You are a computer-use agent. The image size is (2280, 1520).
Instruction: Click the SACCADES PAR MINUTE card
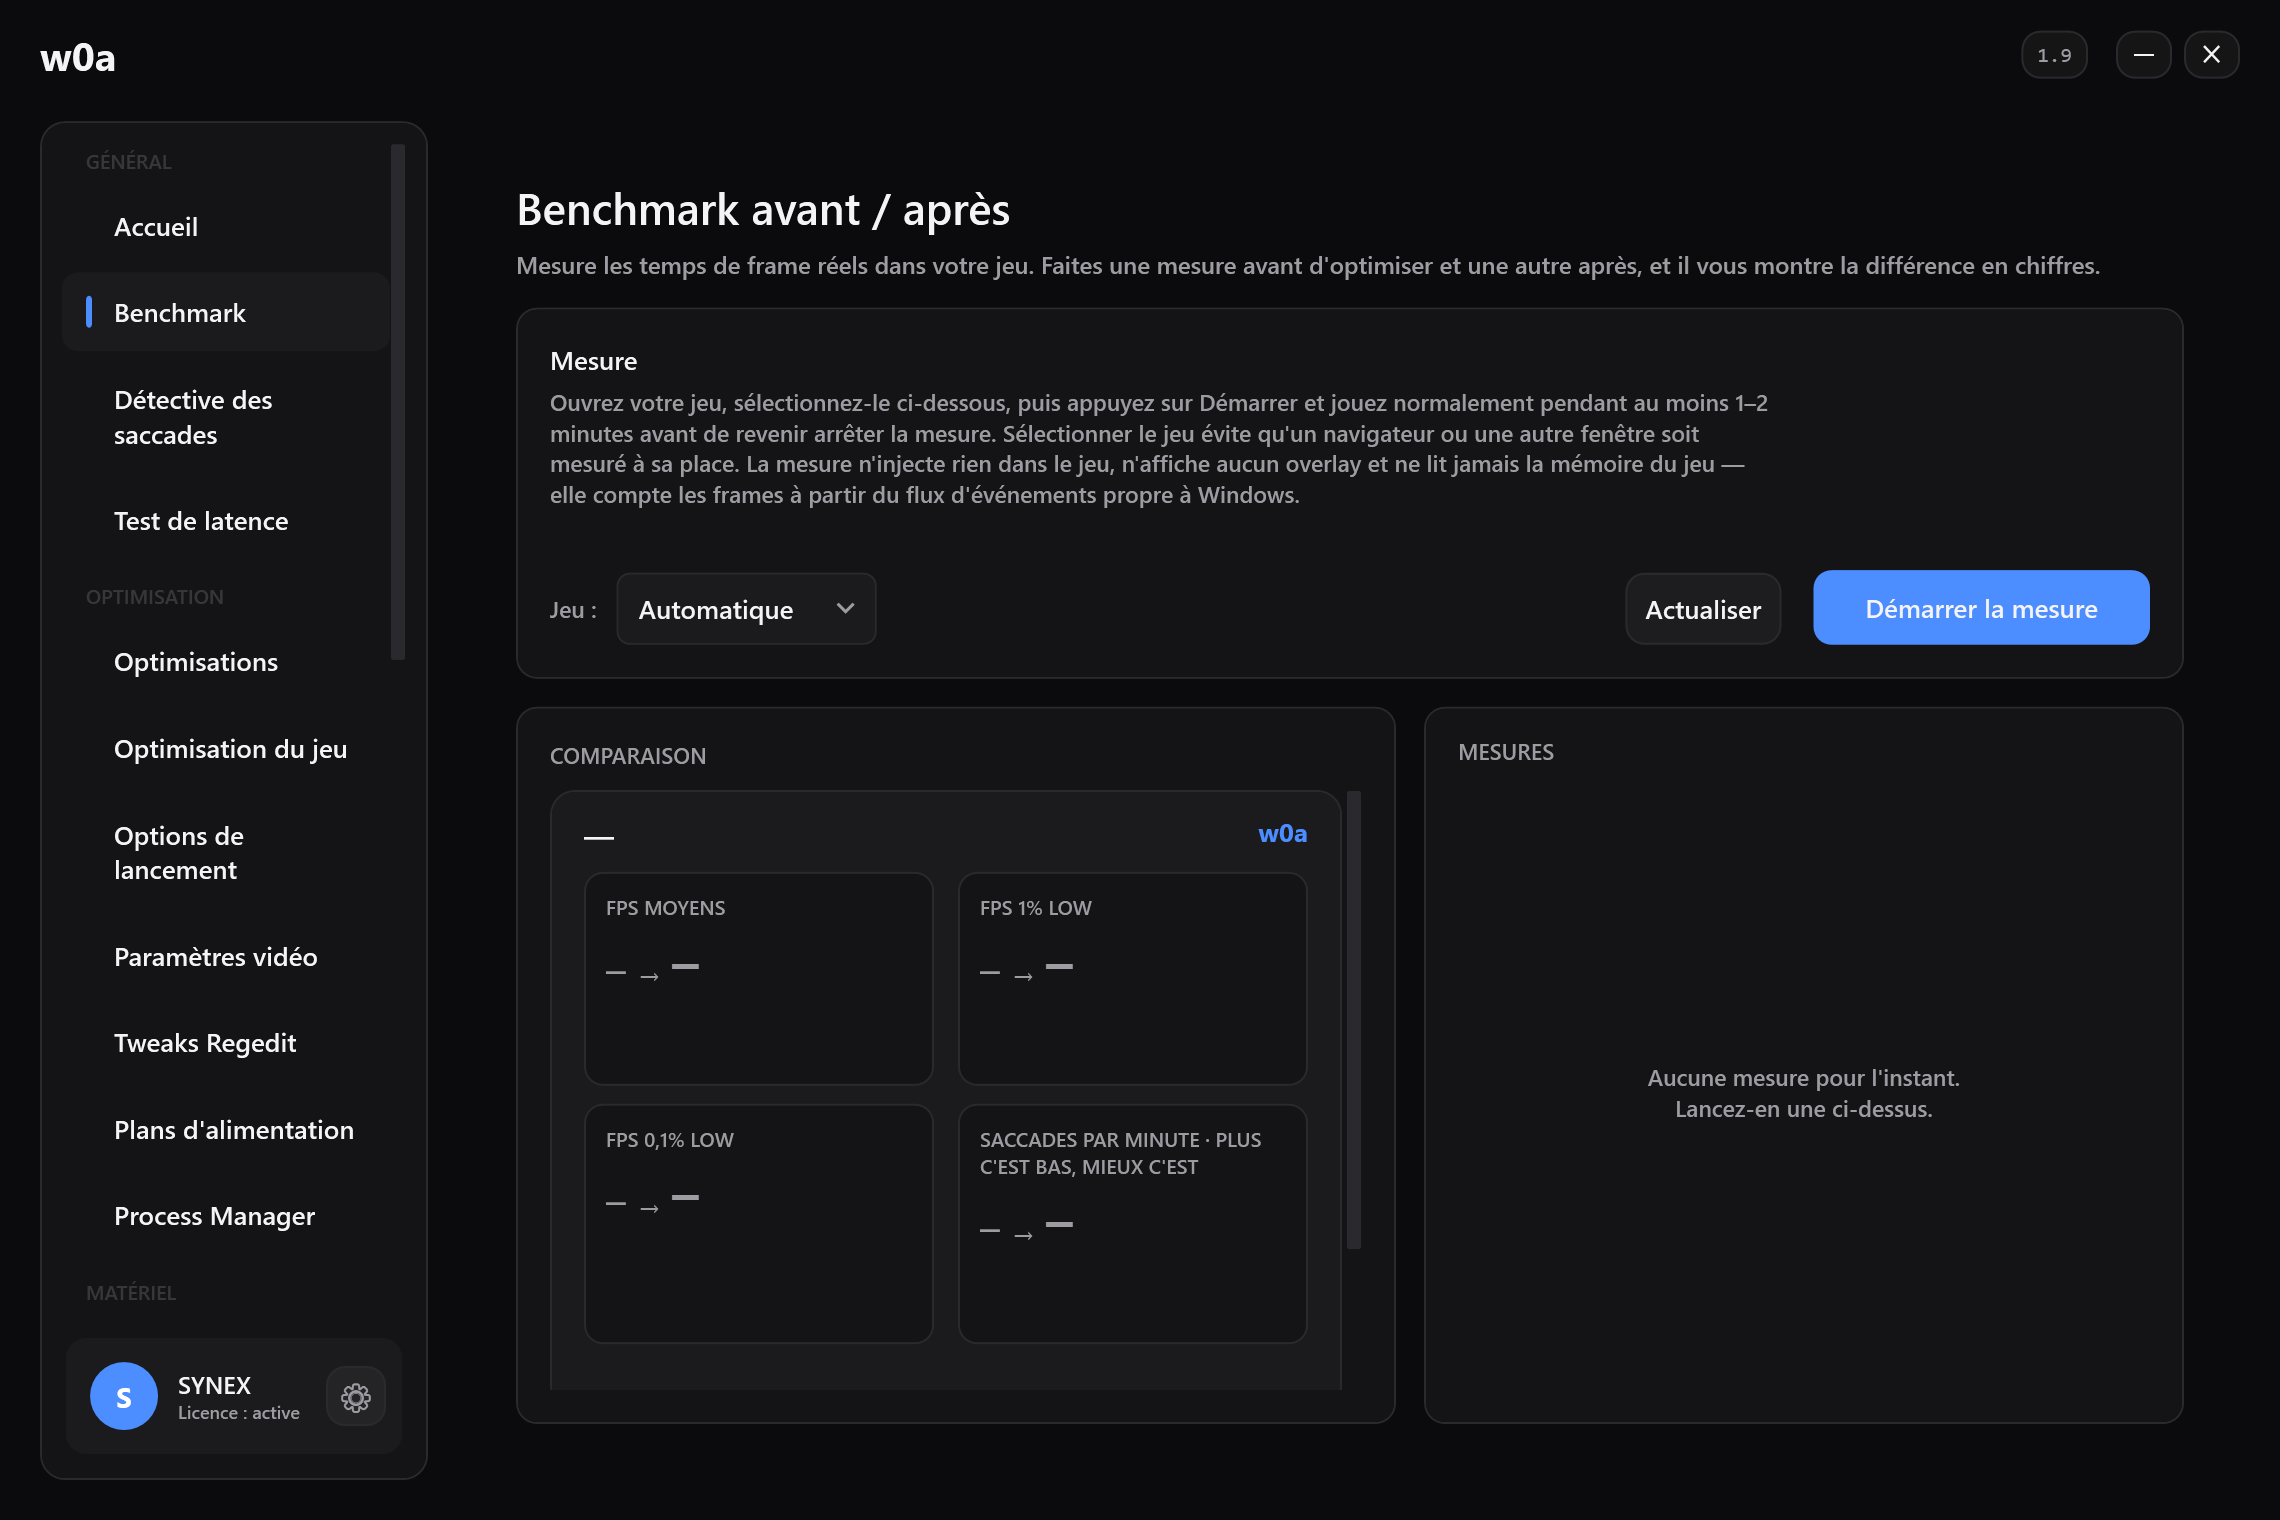[1133, 1224]
